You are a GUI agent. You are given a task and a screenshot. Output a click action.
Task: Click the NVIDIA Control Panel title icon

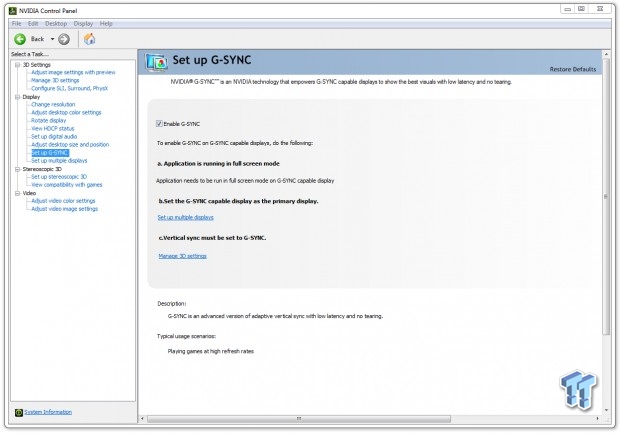click(13, 11)
